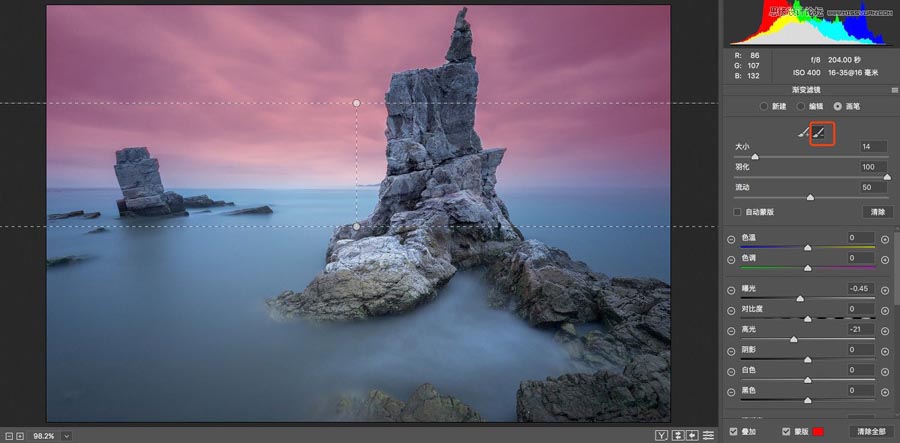Select the 编辑 radio button
This screenshot has height=443, width=900.
click(x=800, y=107)
